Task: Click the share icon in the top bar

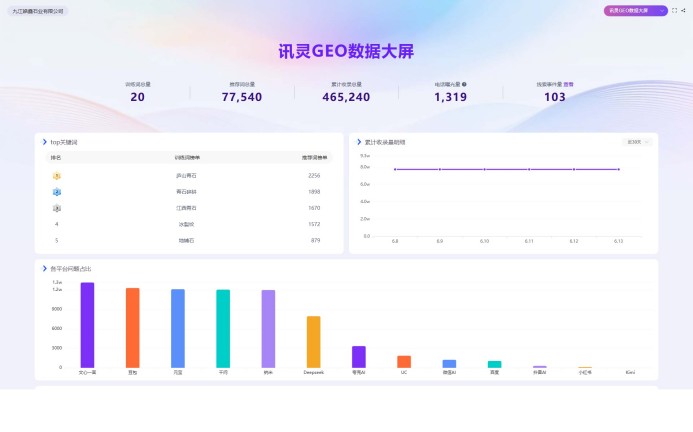Action: point(683,11)
